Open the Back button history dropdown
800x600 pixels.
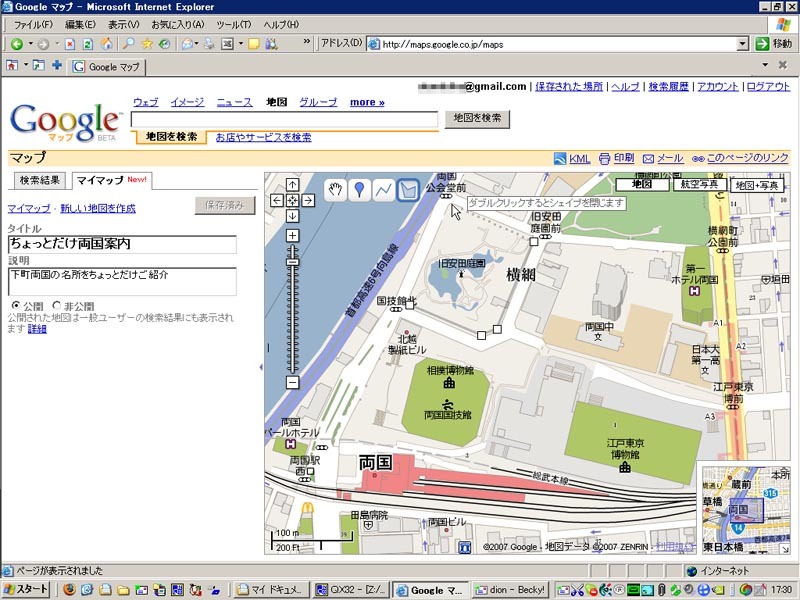point(30,44)
